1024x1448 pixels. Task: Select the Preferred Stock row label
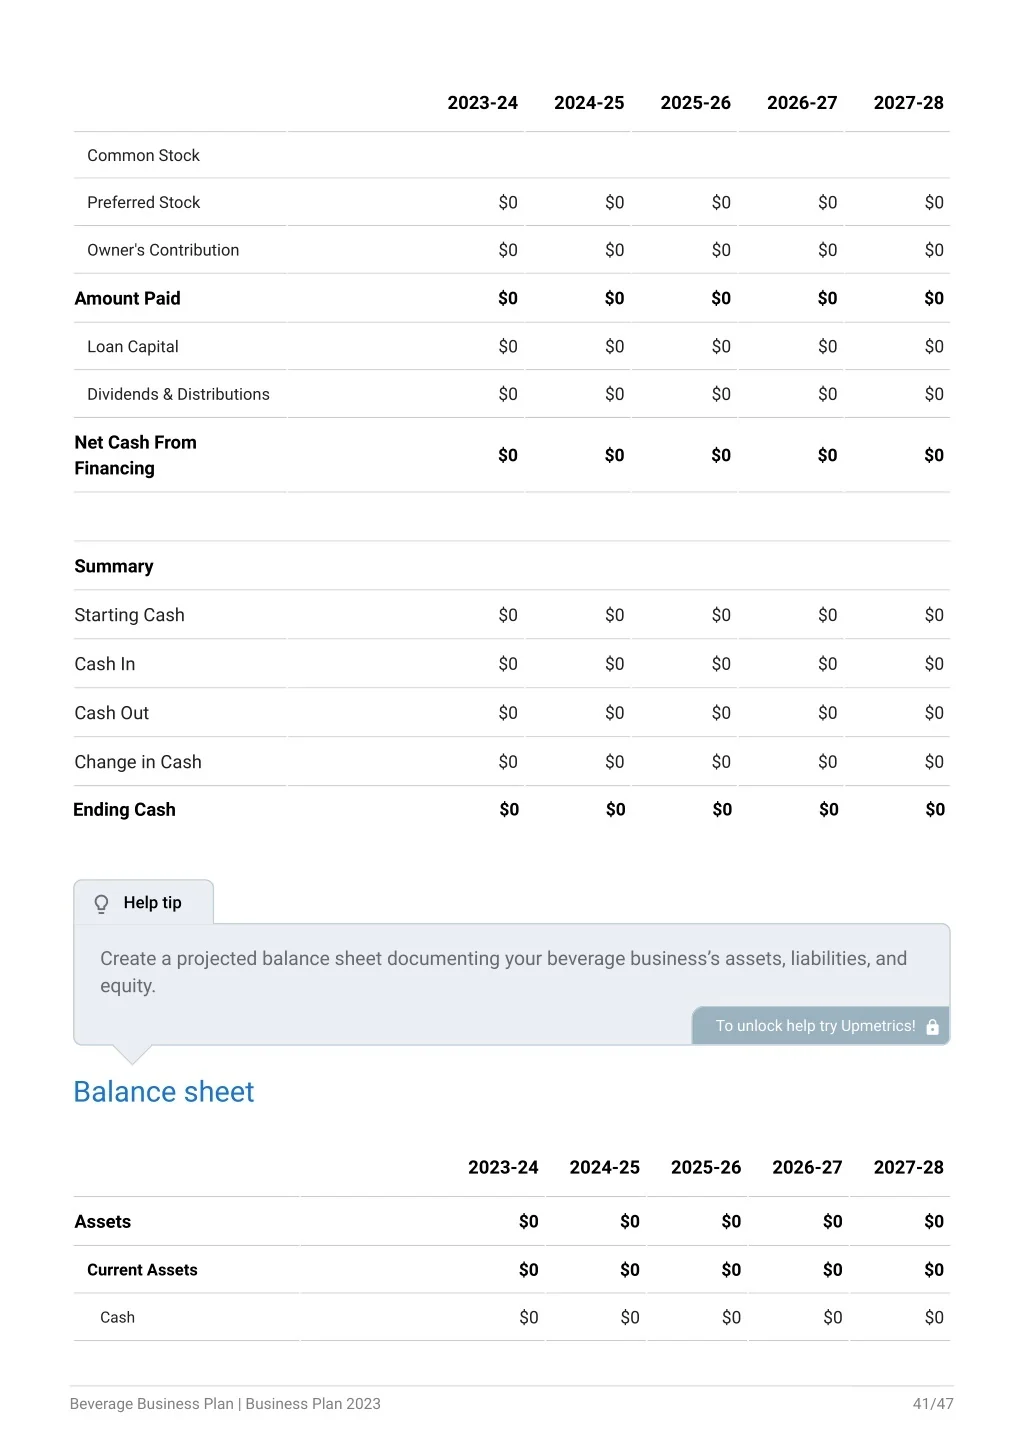[143, 203]
